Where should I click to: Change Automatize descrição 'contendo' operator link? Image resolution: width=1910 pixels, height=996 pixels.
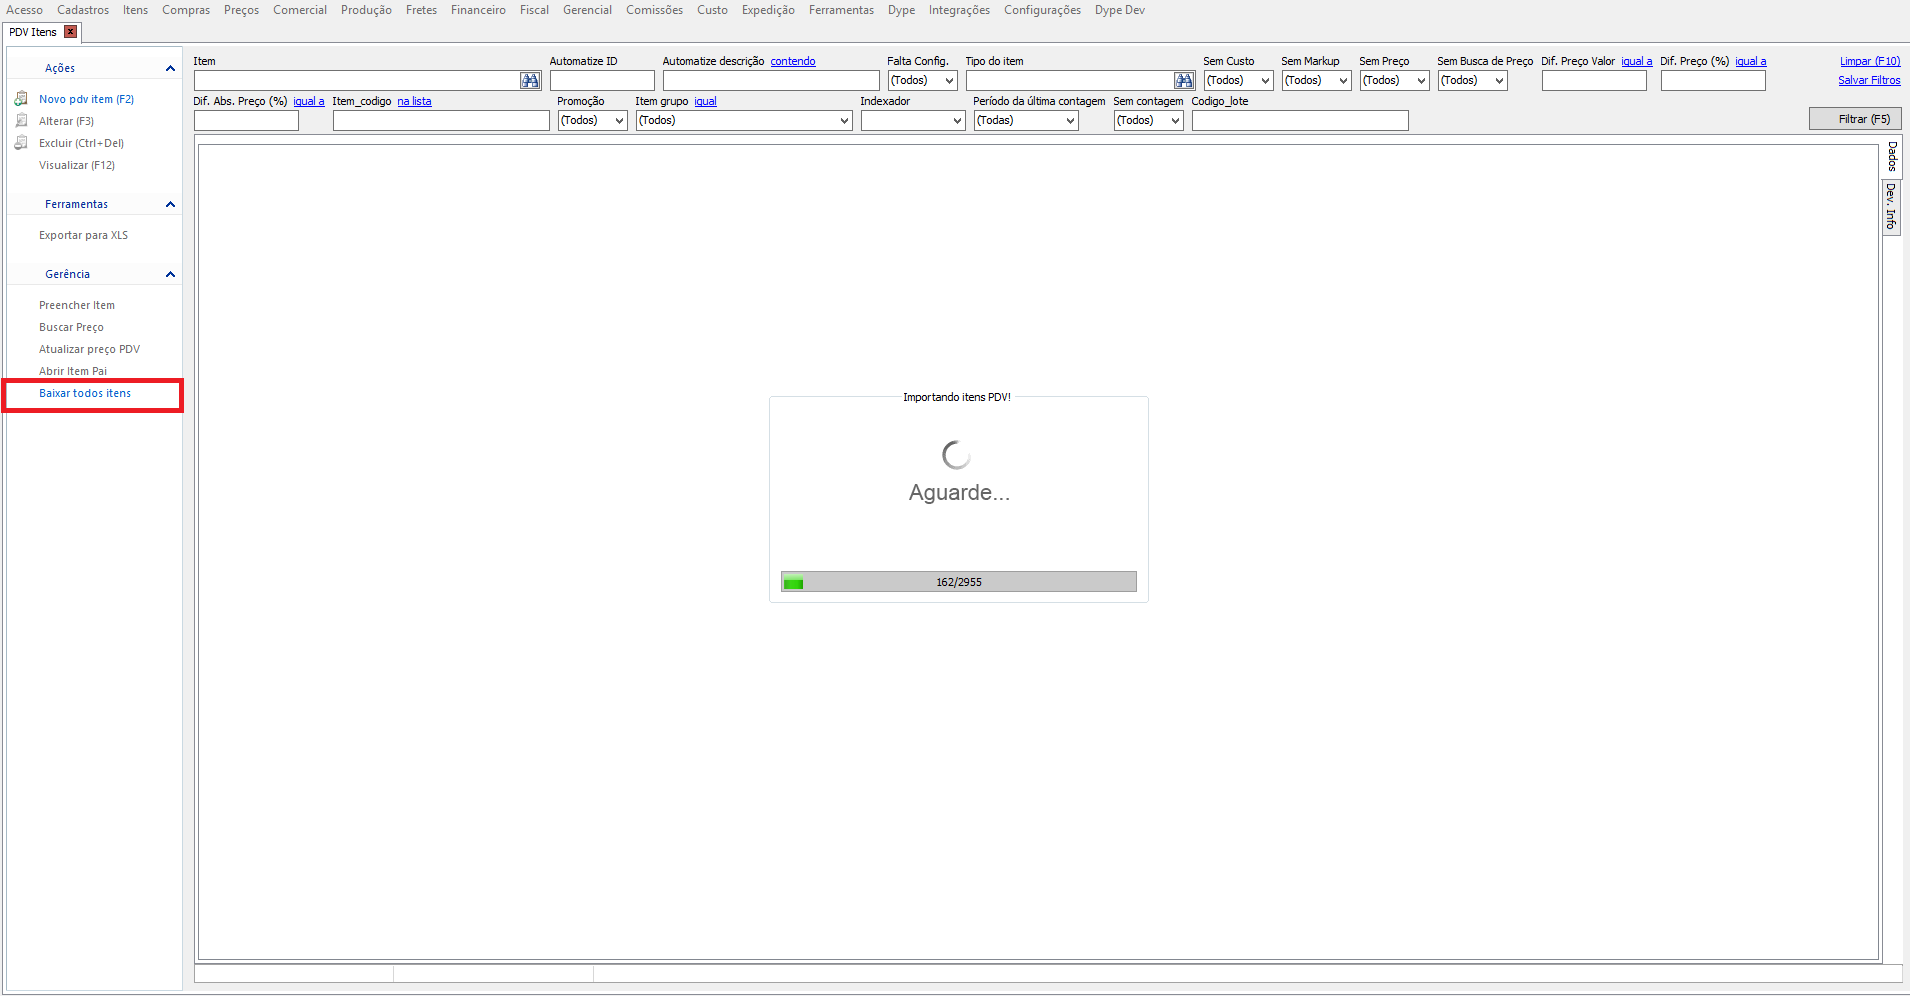point(793,61)
